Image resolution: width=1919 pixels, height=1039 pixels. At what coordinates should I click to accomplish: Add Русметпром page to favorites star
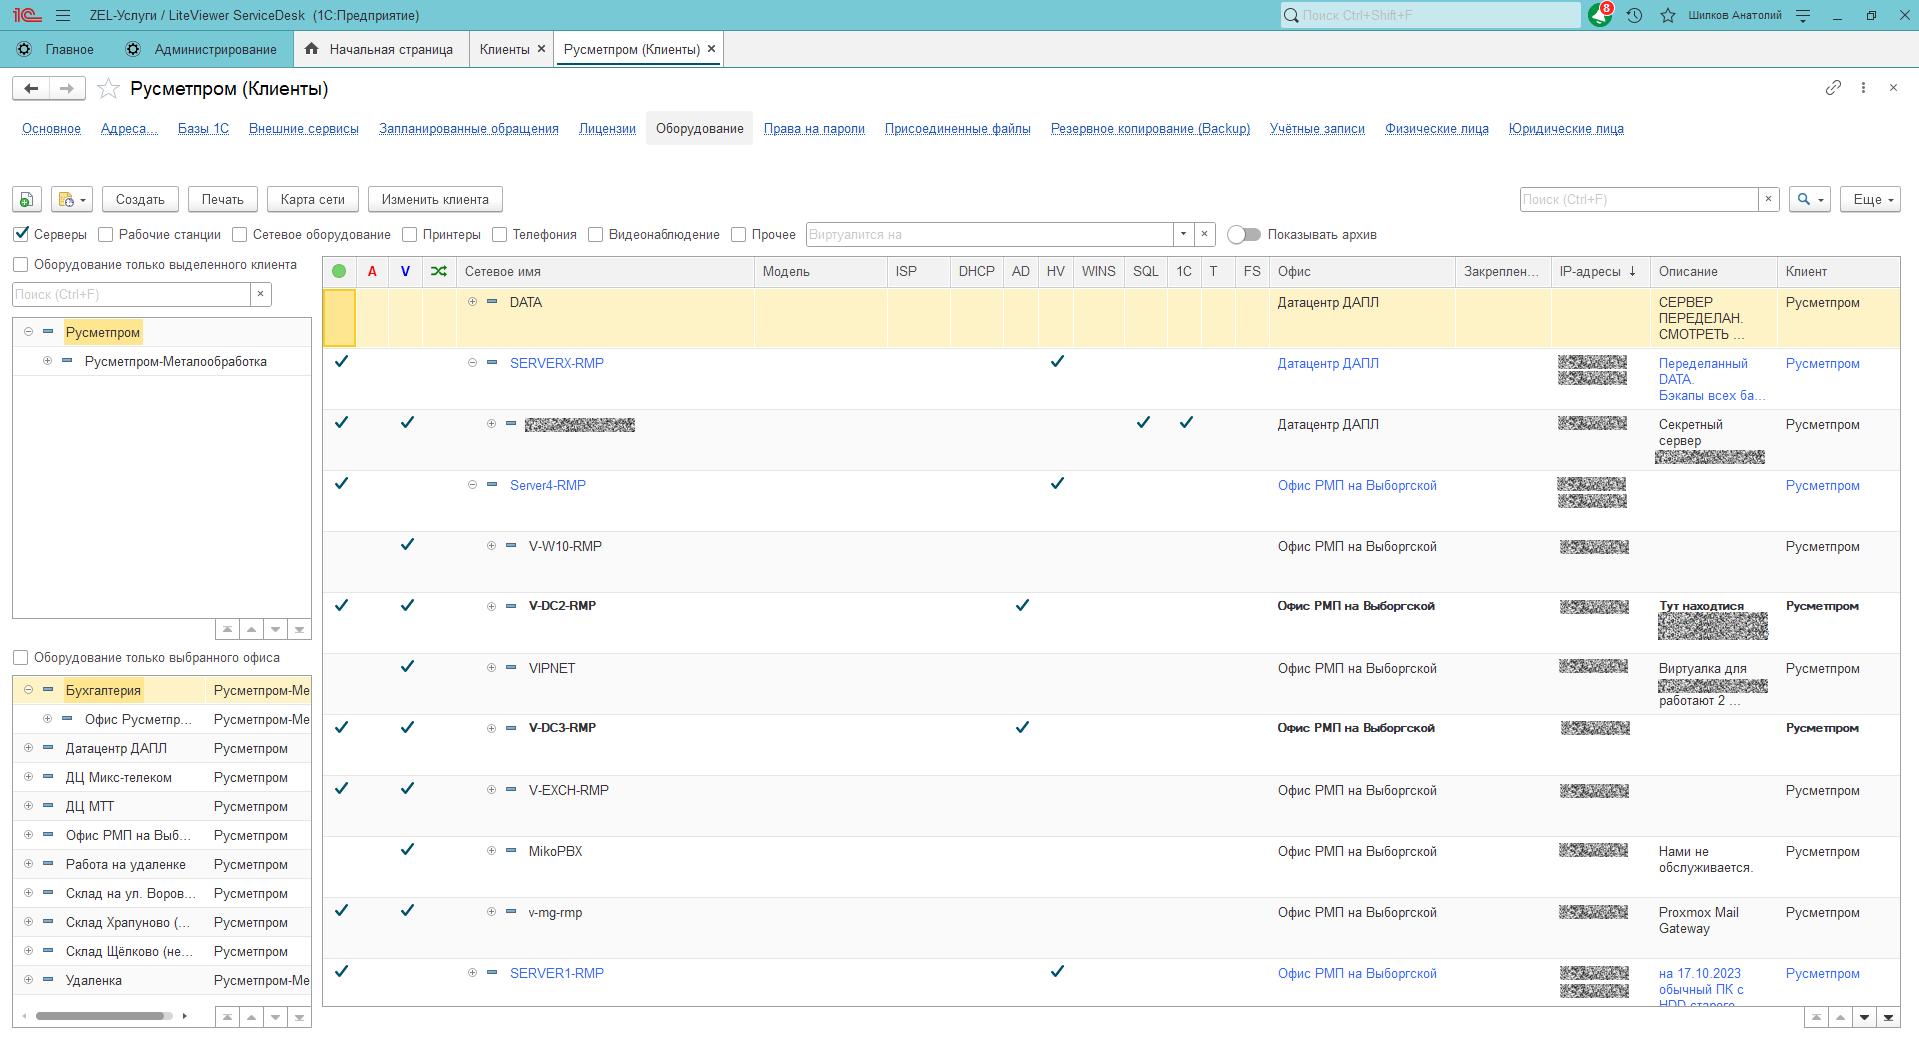[108, 89]
